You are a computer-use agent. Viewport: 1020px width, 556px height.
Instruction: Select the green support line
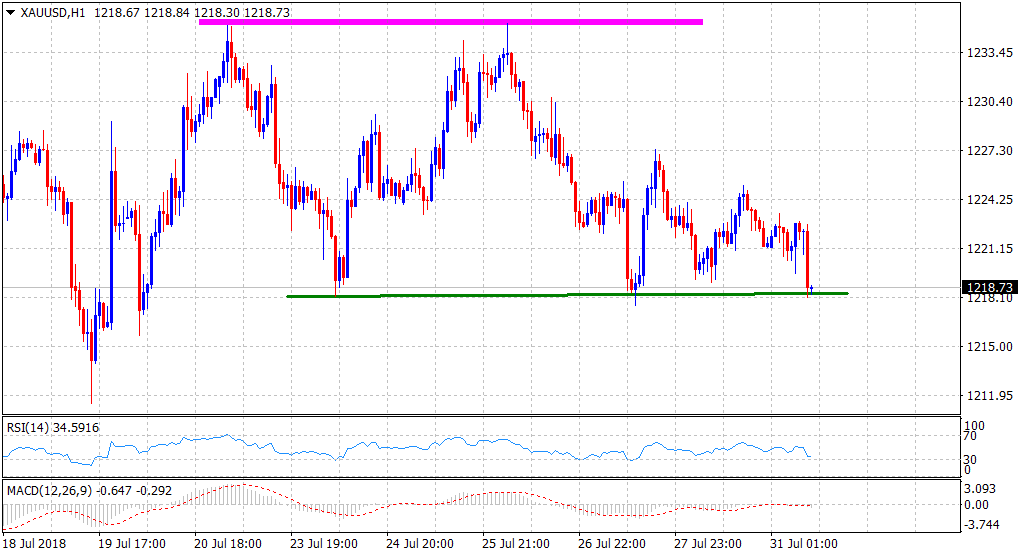567,295
